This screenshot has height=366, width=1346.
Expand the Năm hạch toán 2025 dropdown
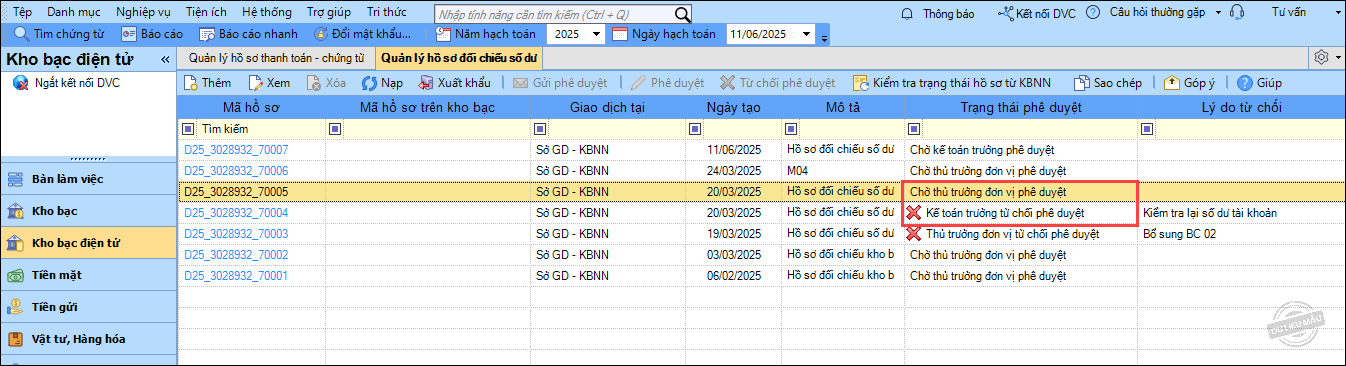596,34
